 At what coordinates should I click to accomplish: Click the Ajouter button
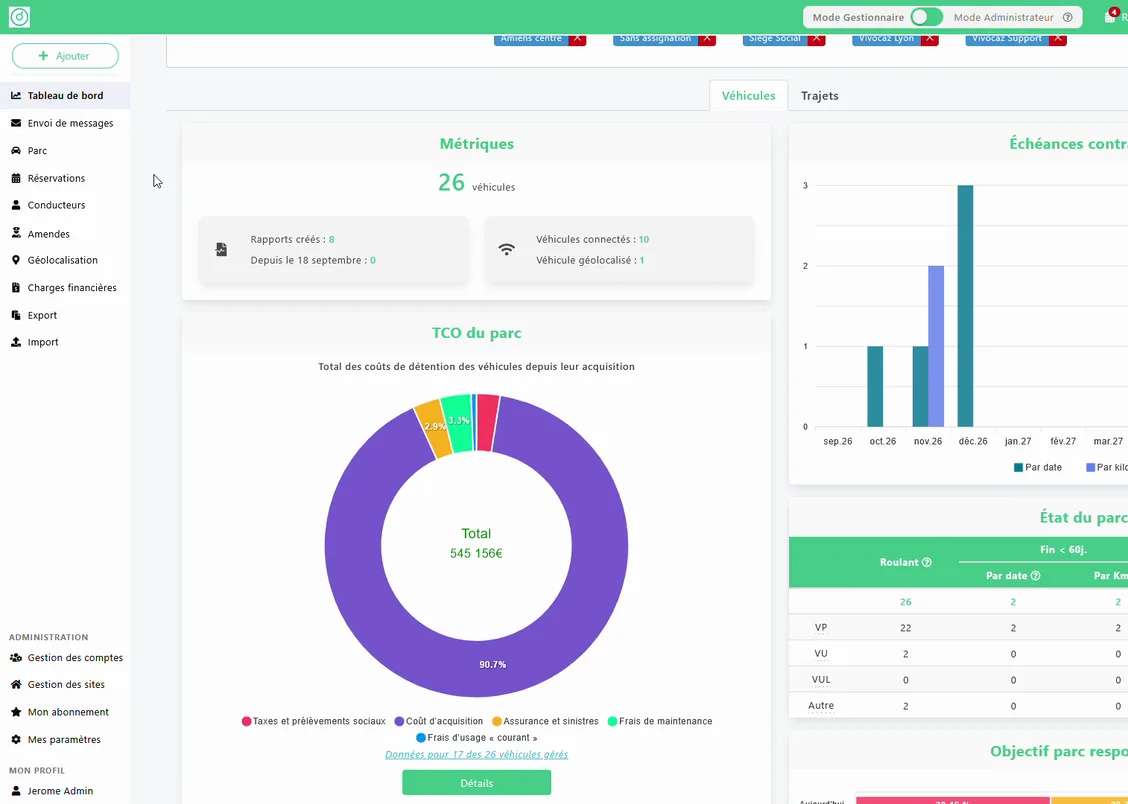65,56
